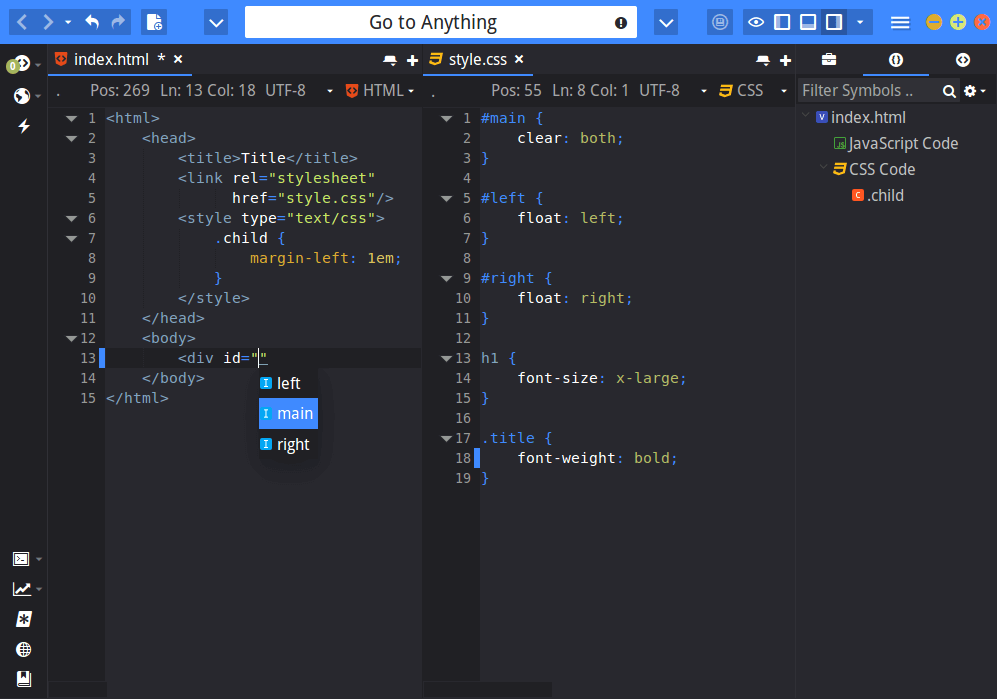This screenshot has height=699, width=997.
Task: Click the undo icon in toolbar
Action: pyautogui.click(x=92, y=22)
